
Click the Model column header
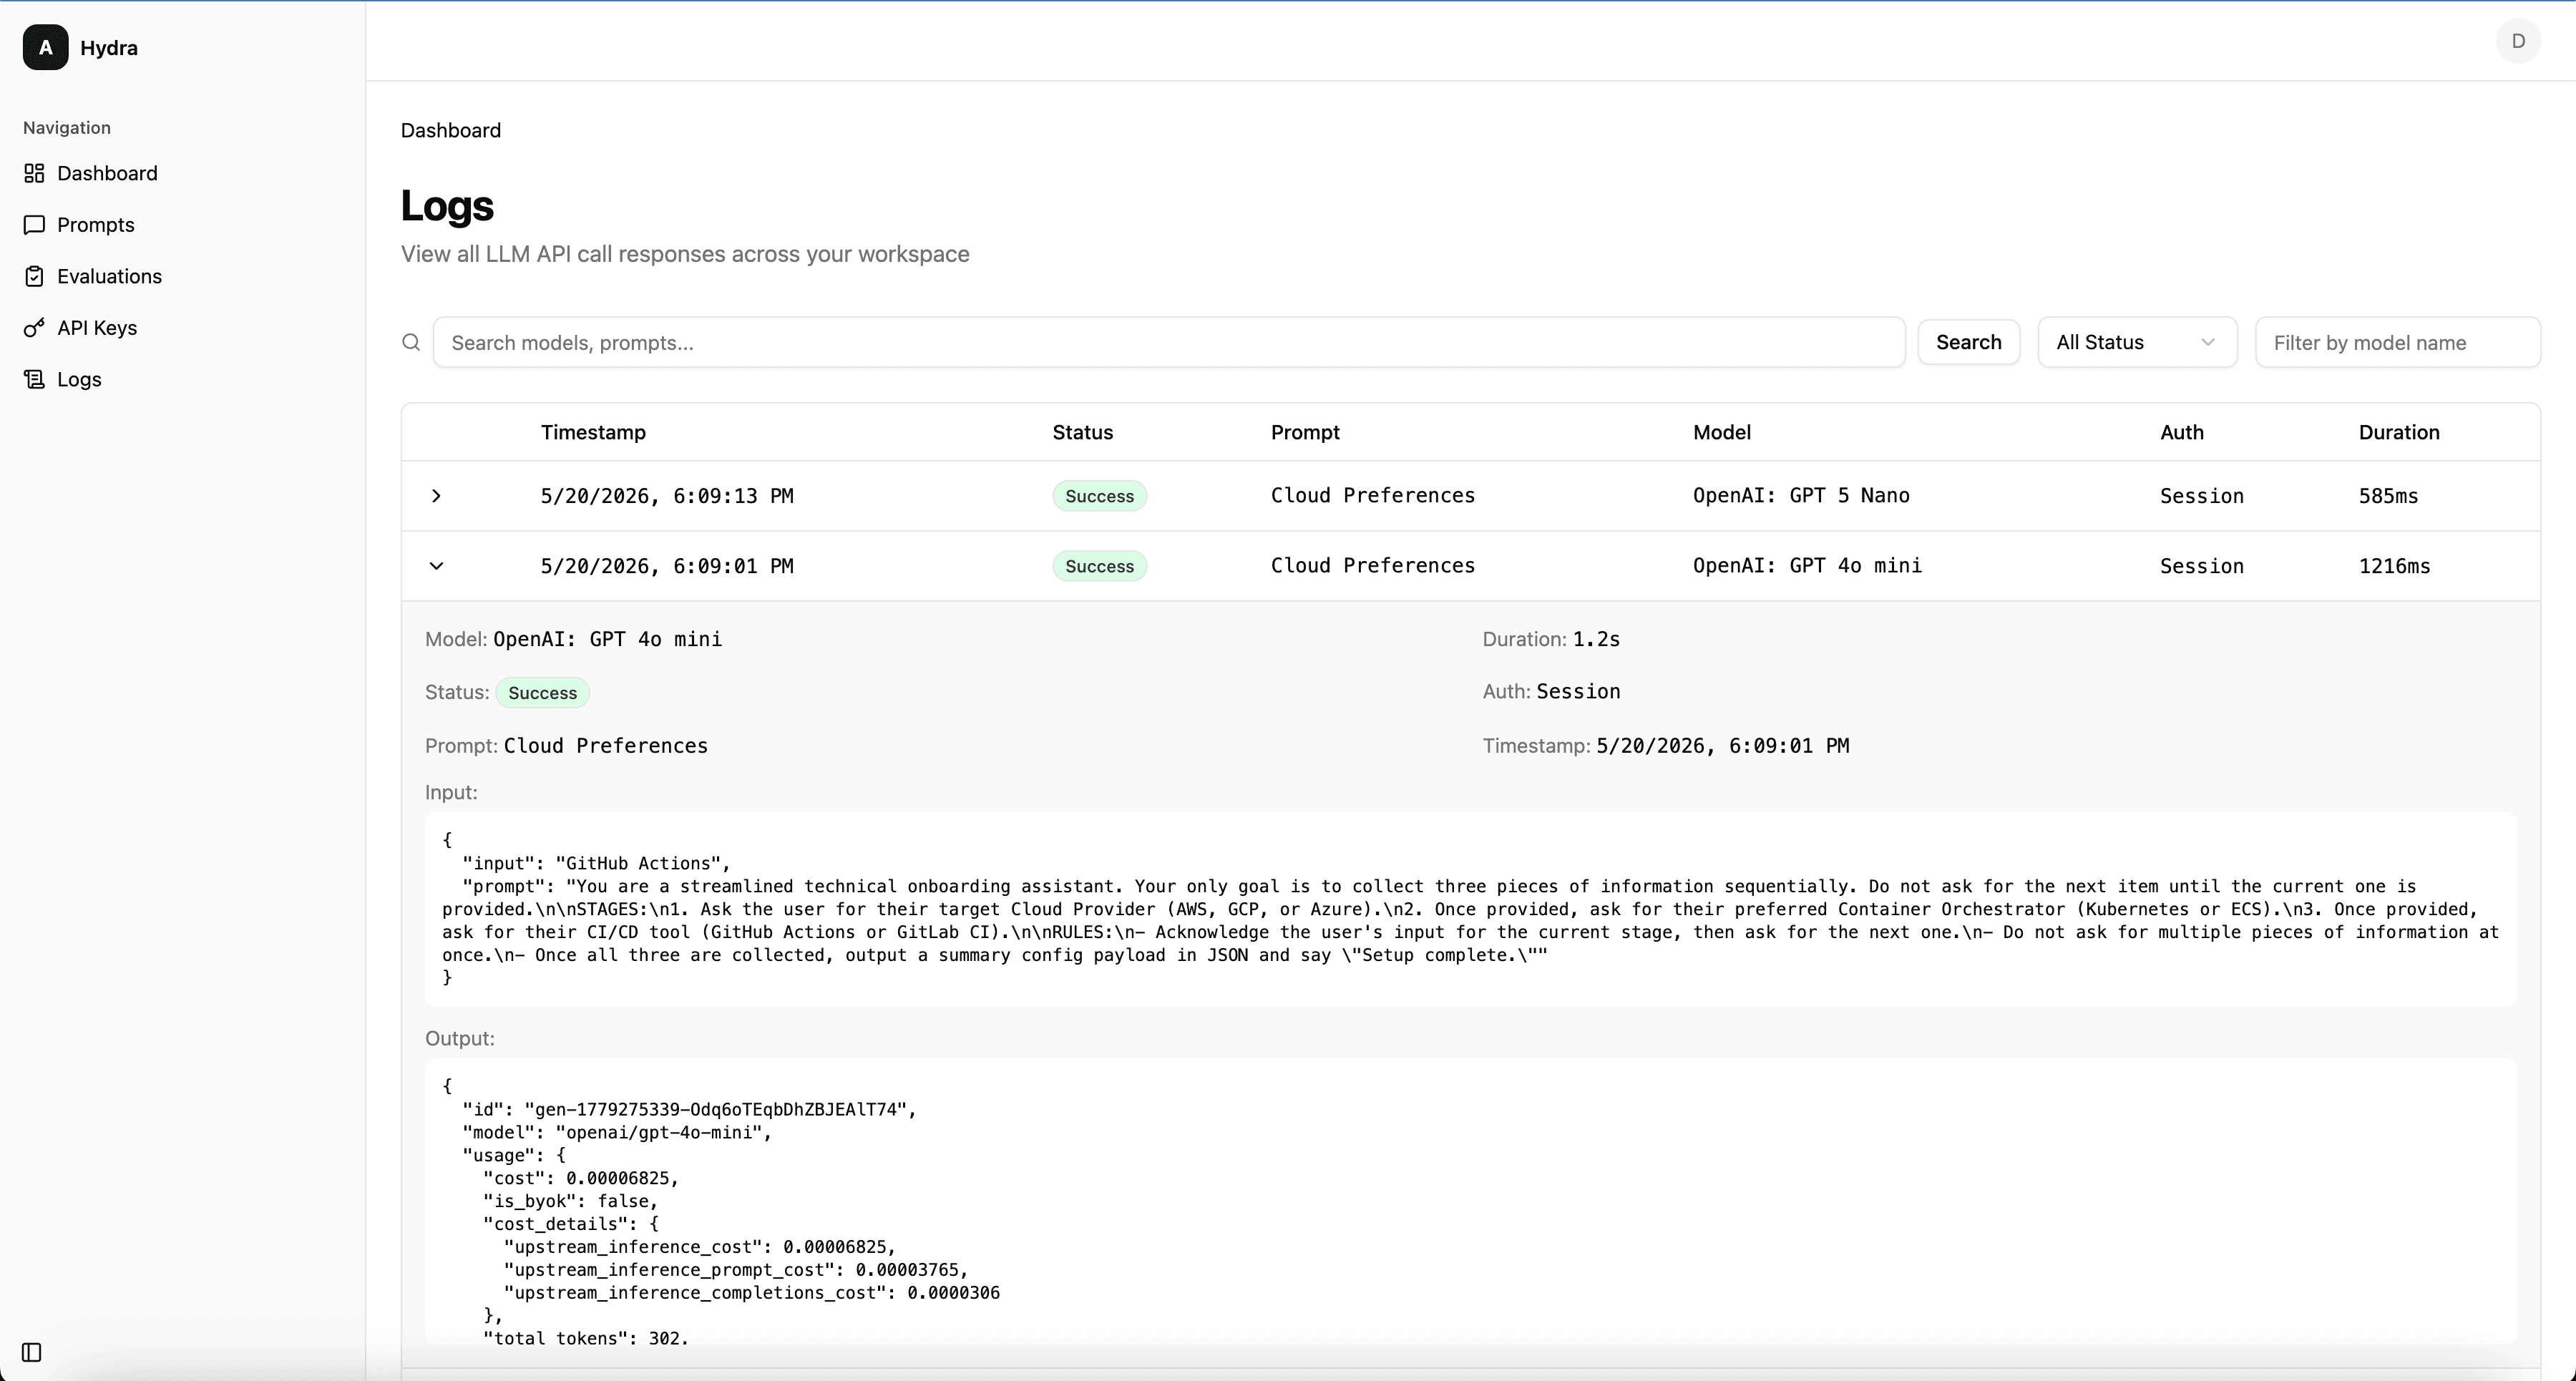(x=1721, y=432)
